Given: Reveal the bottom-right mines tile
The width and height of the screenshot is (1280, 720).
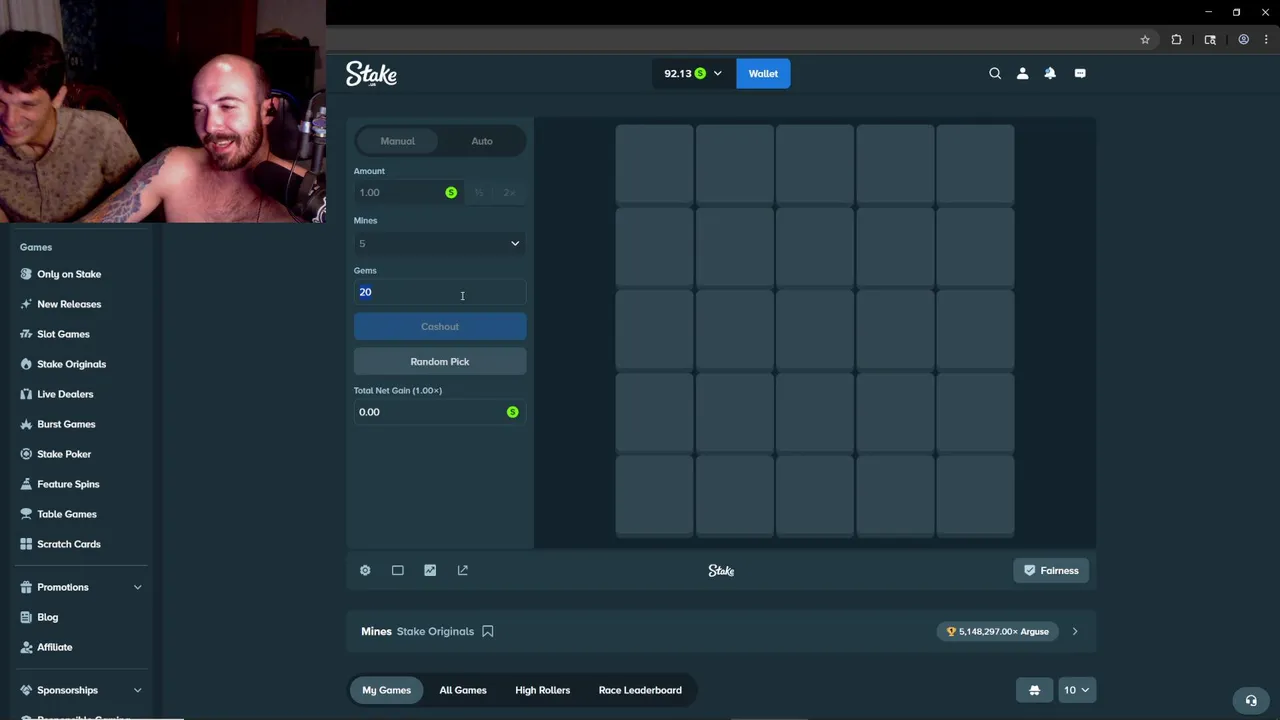Looking at the screenshot, I should [975, 495].
